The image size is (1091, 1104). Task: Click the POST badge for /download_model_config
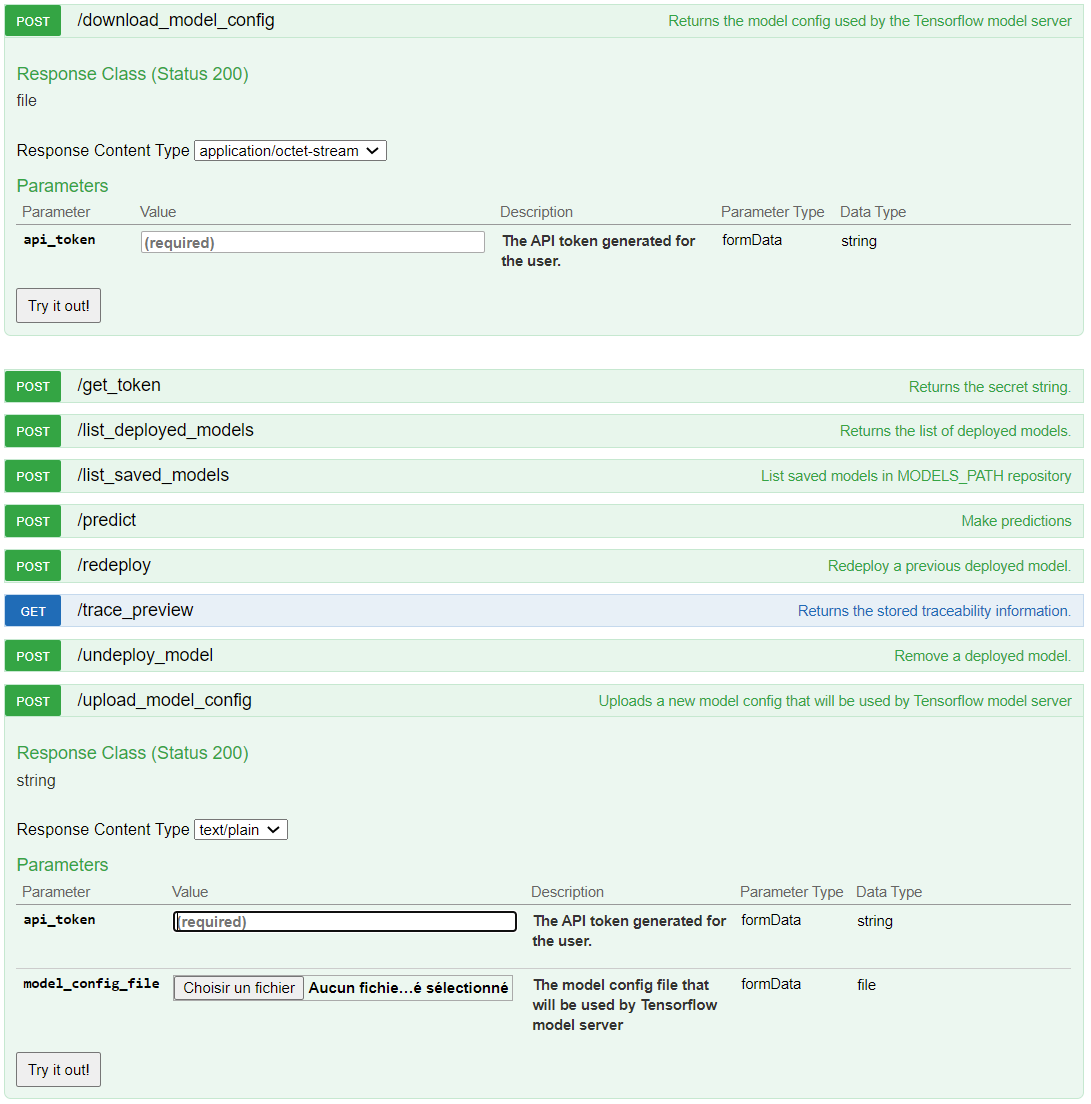33,21
